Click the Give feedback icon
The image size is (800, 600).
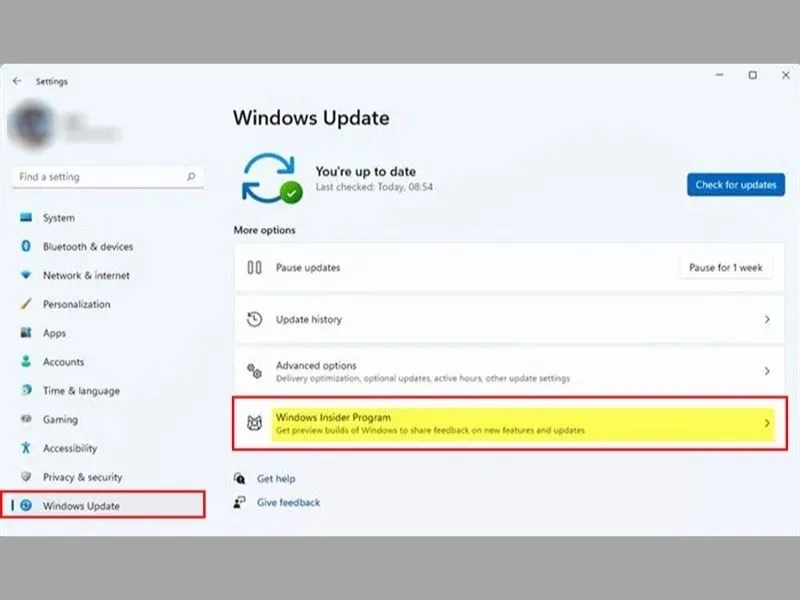point(239,503)
